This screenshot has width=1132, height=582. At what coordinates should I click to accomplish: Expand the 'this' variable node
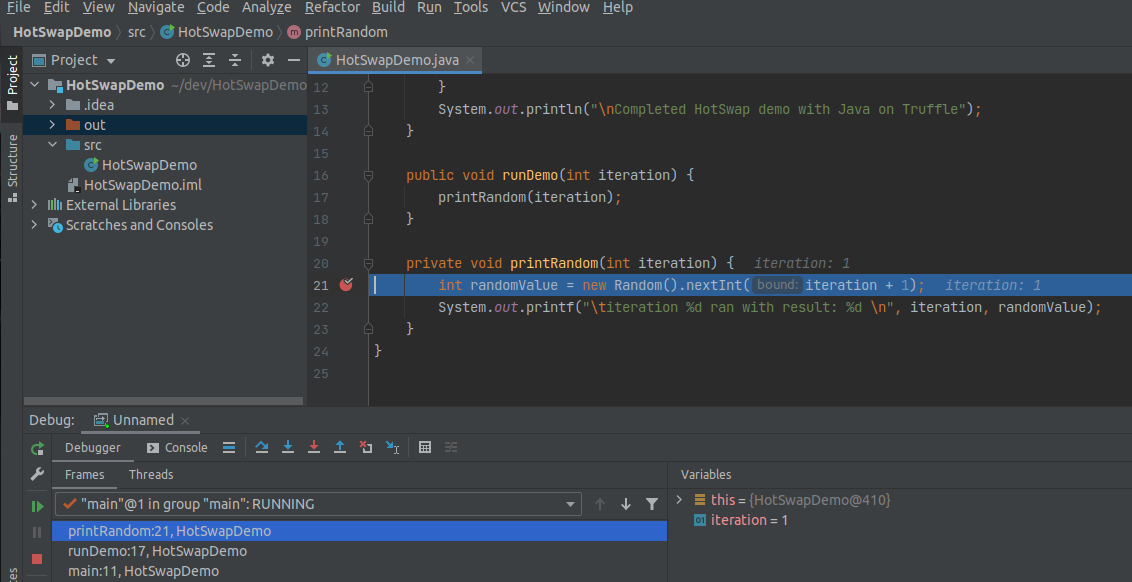(x=680, y=499)
